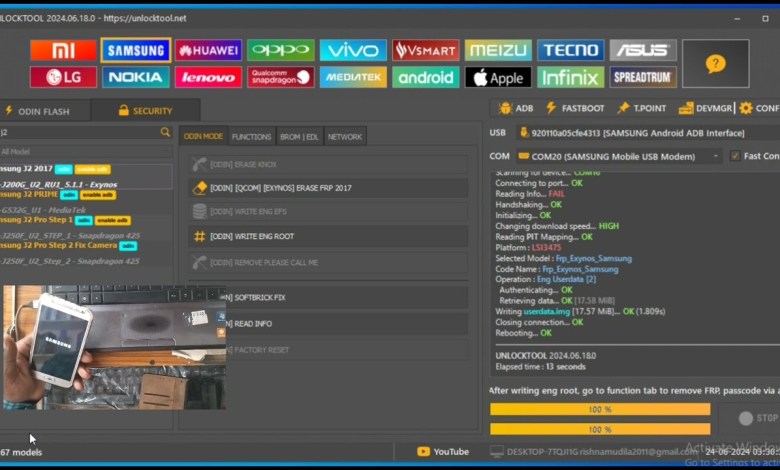Select the Xiaomi MI brand logo
The width and height of the screenshot is (780, 470).
click(x=63, y=50)
